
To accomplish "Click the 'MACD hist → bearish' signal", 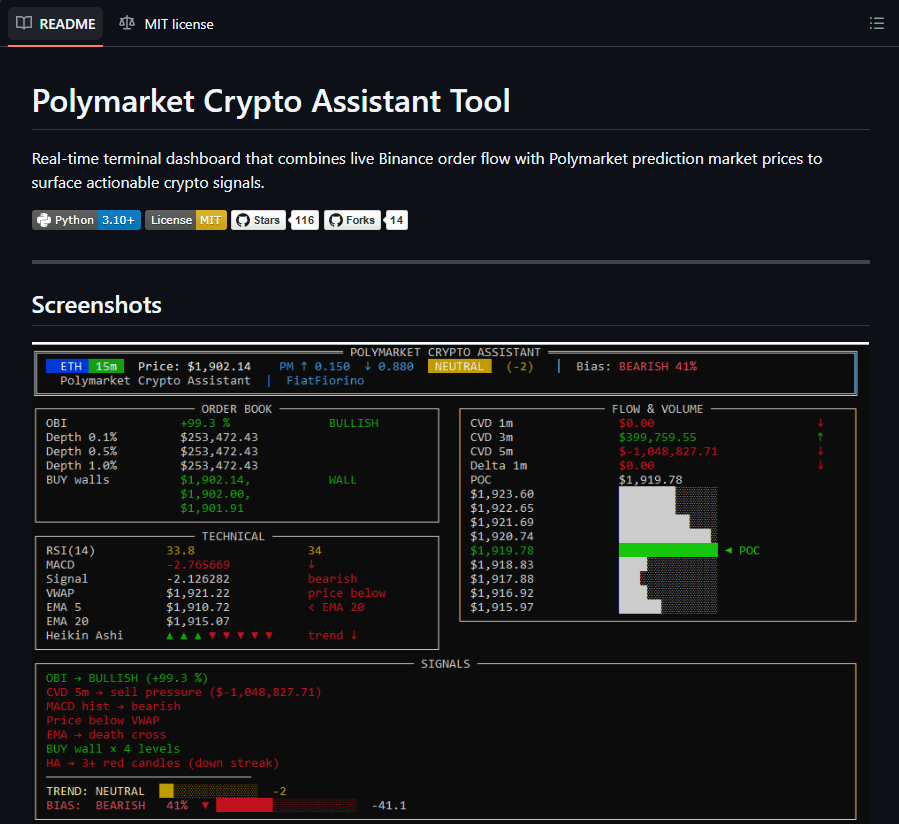I will (113, 706).
